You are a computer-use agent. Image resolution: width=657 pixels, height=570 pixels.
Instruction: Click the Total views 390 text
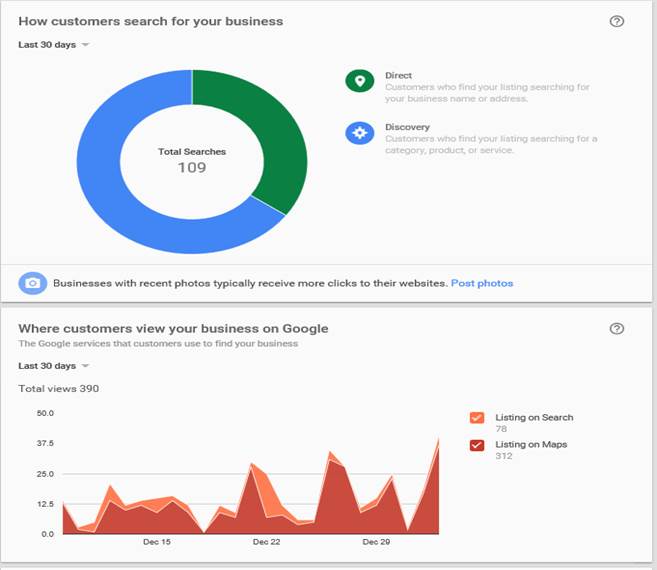click(59, 389)
